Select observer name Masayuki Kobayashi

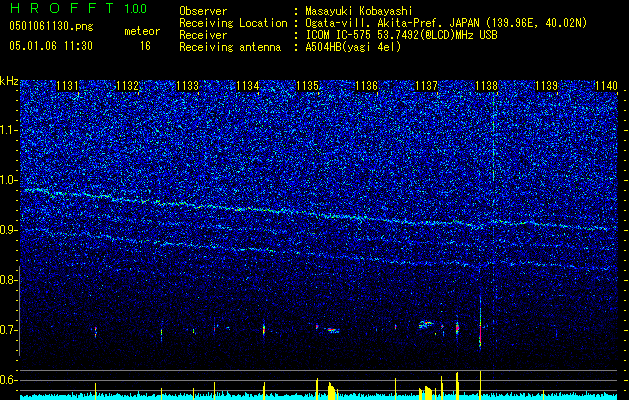(x=359, y=11)
